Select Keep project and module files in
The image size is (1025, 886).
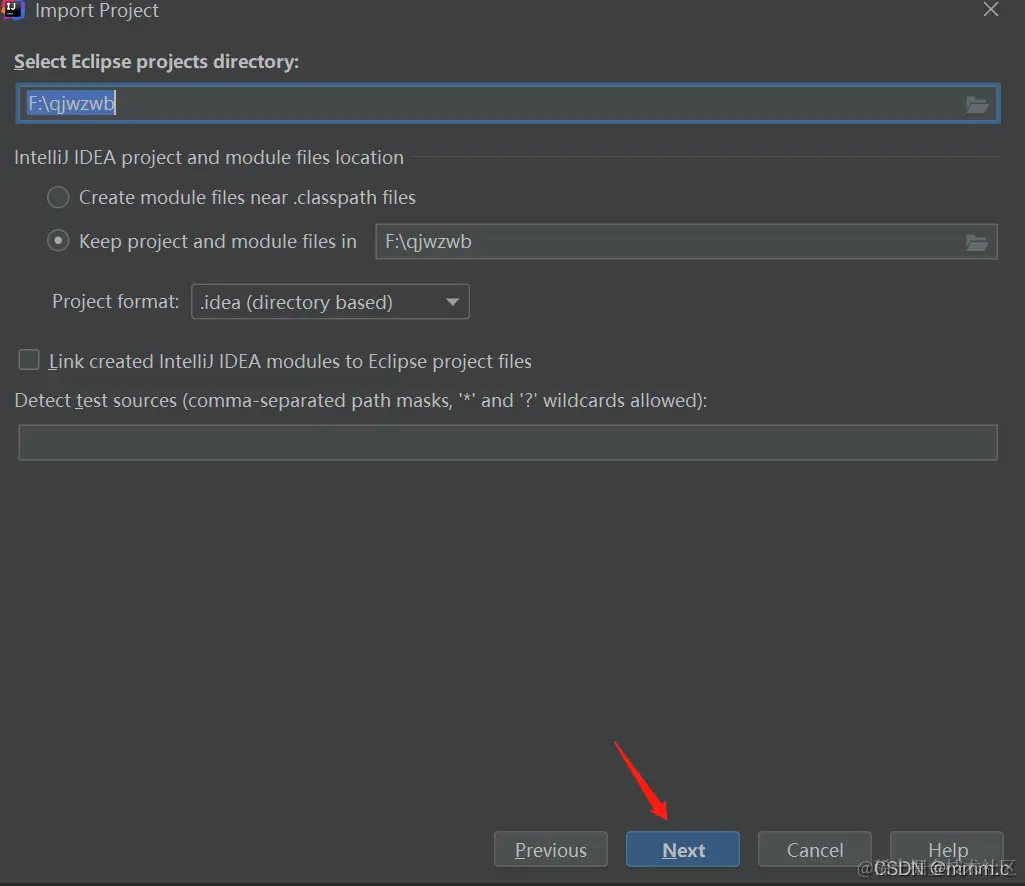pos(58,241)
